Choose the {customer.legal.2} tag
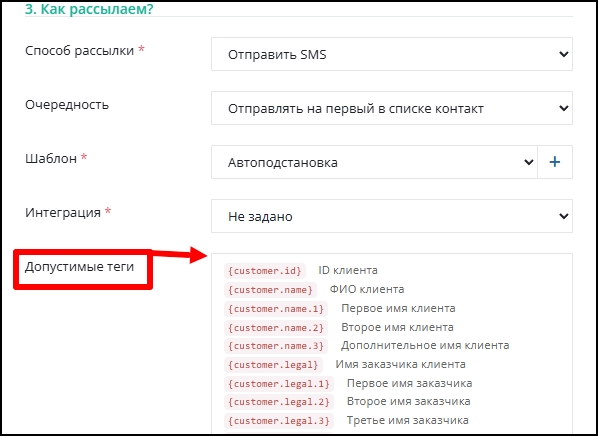The width and height of the screenshot is (598, 436). click(279, 402)
